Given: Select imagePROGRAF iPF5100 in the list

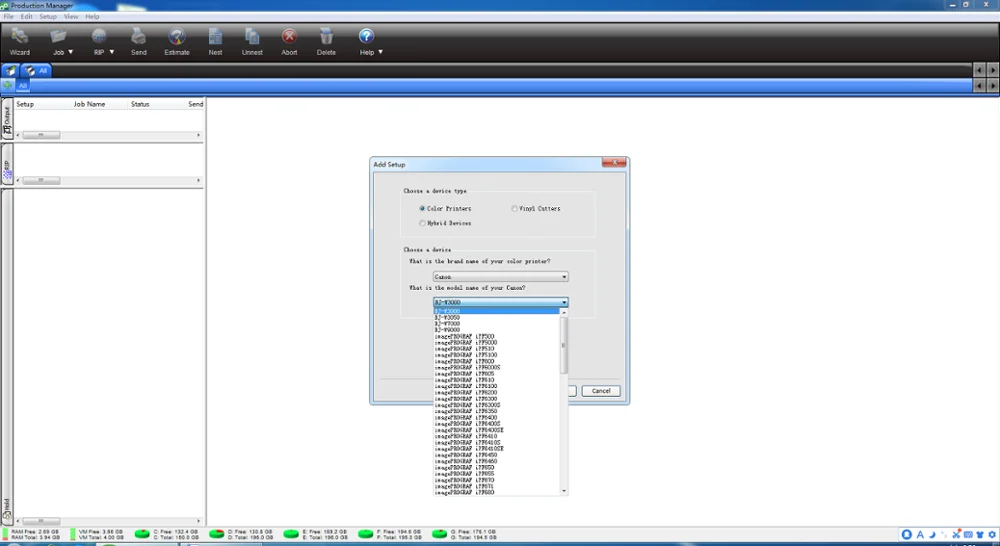Looking at the screenshot, I should point(497,355).
